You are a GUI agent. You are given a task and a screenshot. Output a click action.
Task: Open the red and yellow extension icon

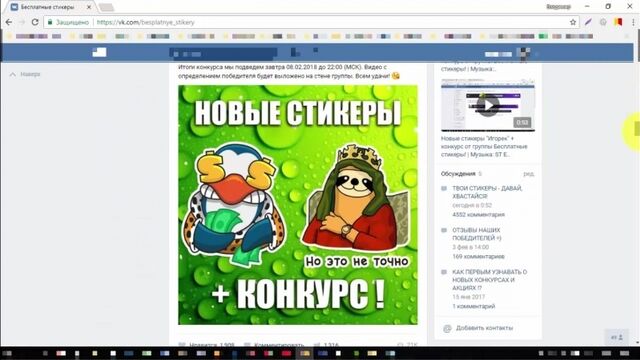click(x=618, y=22)
